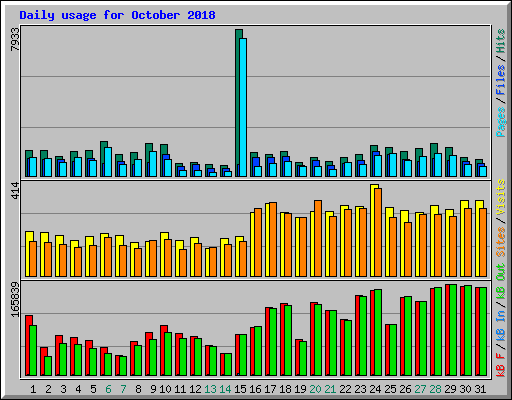
Task: Click the red kB F bar for day 1
Action: [x=28, y=345]
